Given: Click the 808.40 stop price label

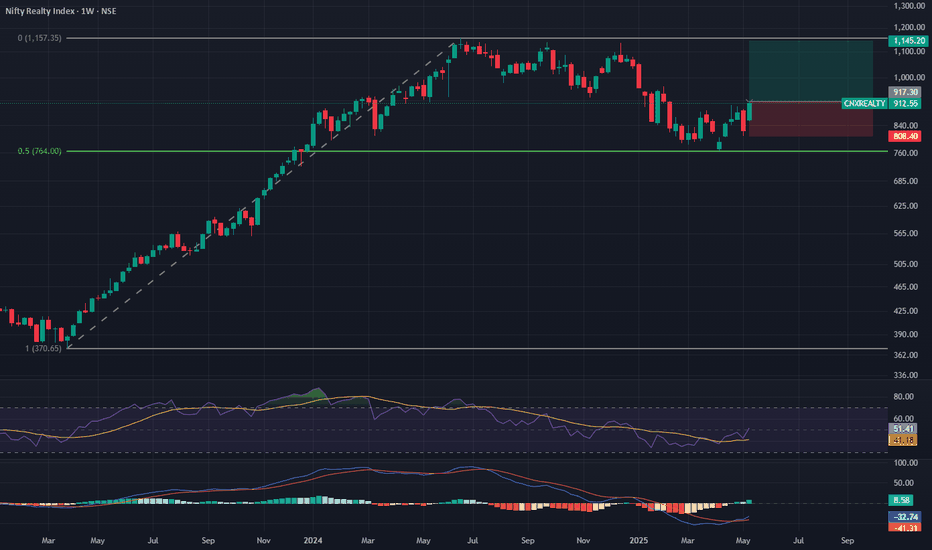Looking at the screenshot, I should coord(905,136).
